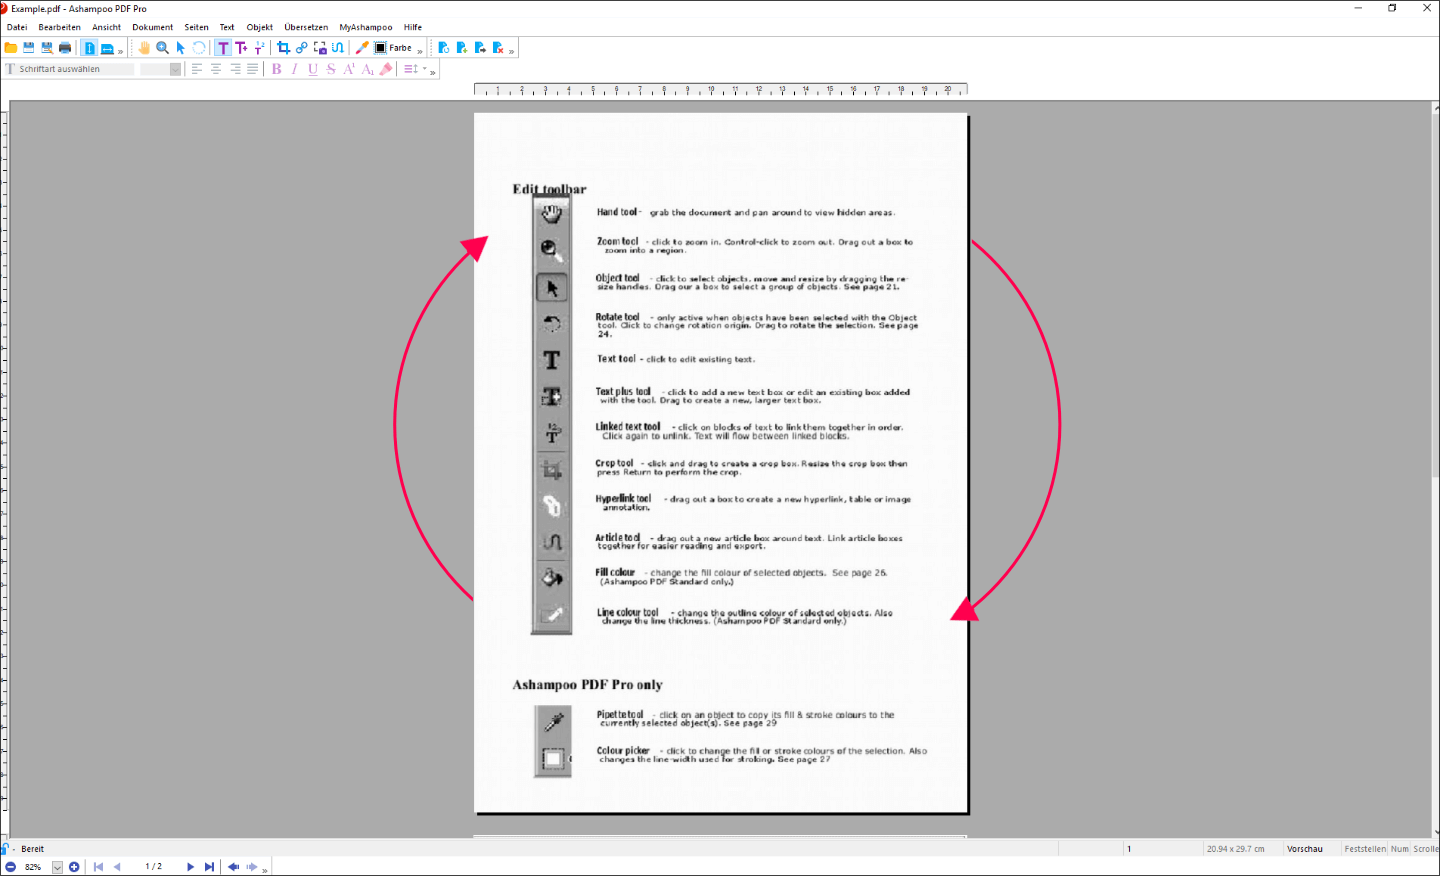Click the Save As disk icon with pencil

(47, 48)
